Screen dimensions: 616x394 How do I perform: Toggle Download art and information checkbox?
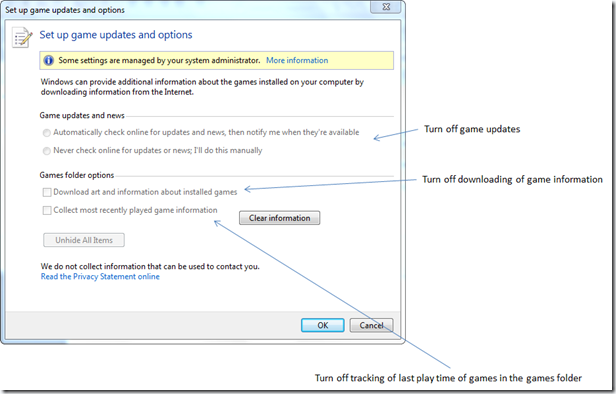(47, 192)
